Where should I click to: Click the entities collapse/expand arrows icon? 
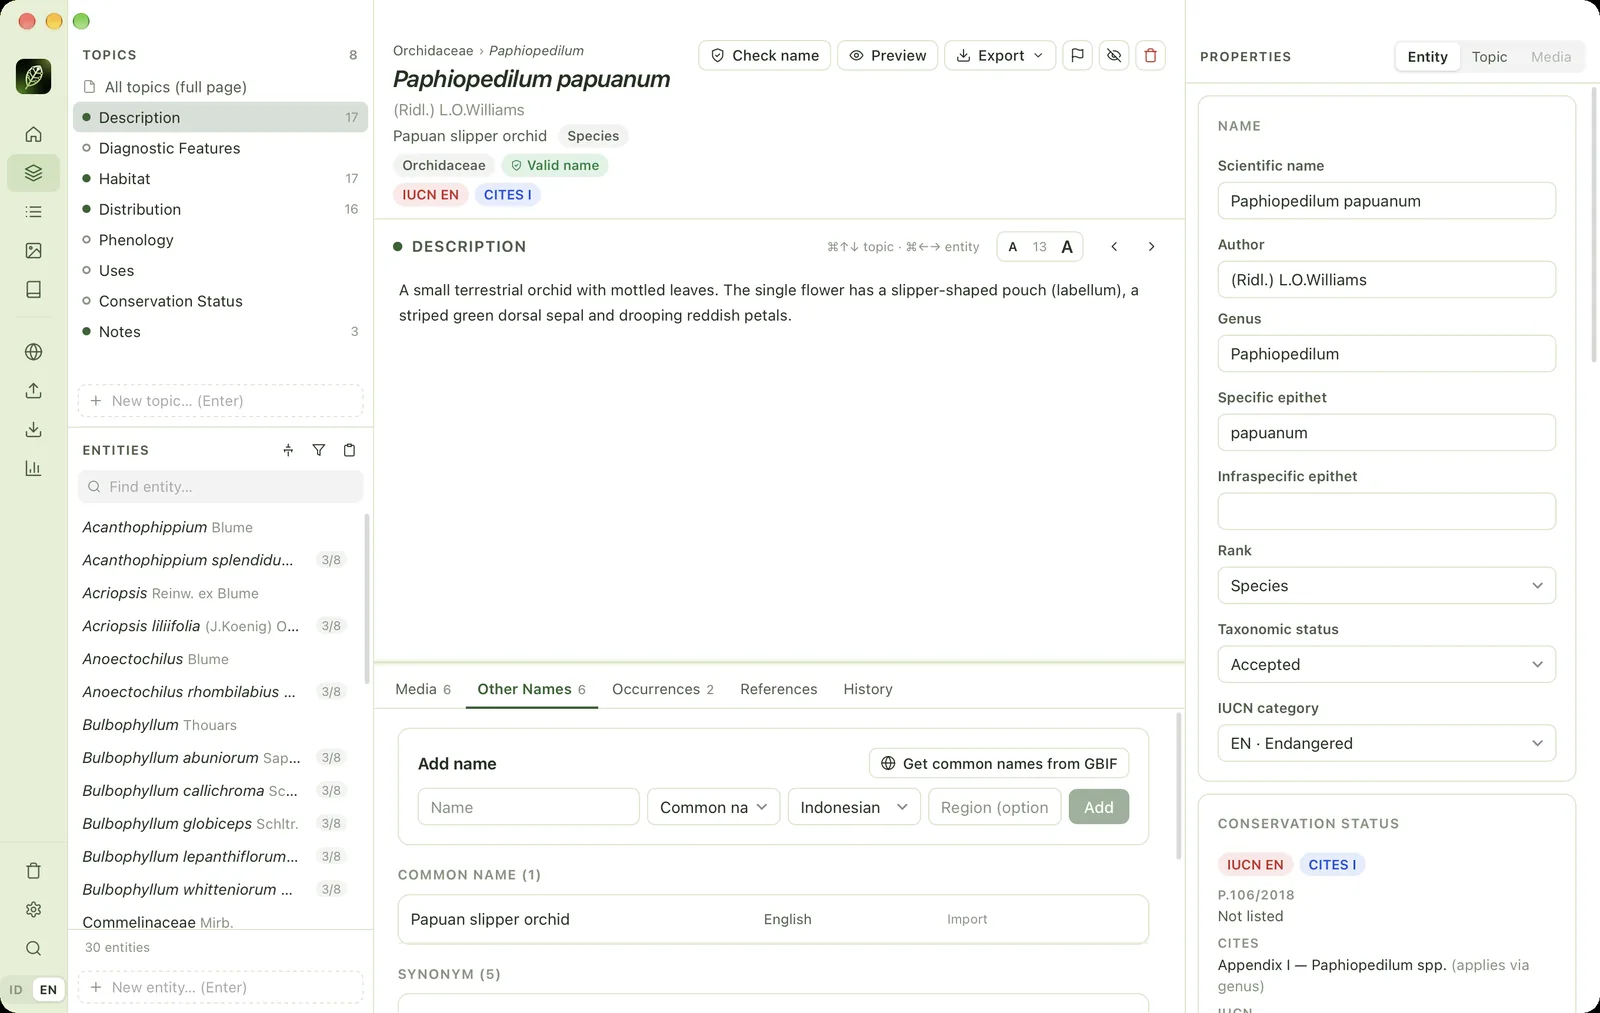[x=288, y=450]
